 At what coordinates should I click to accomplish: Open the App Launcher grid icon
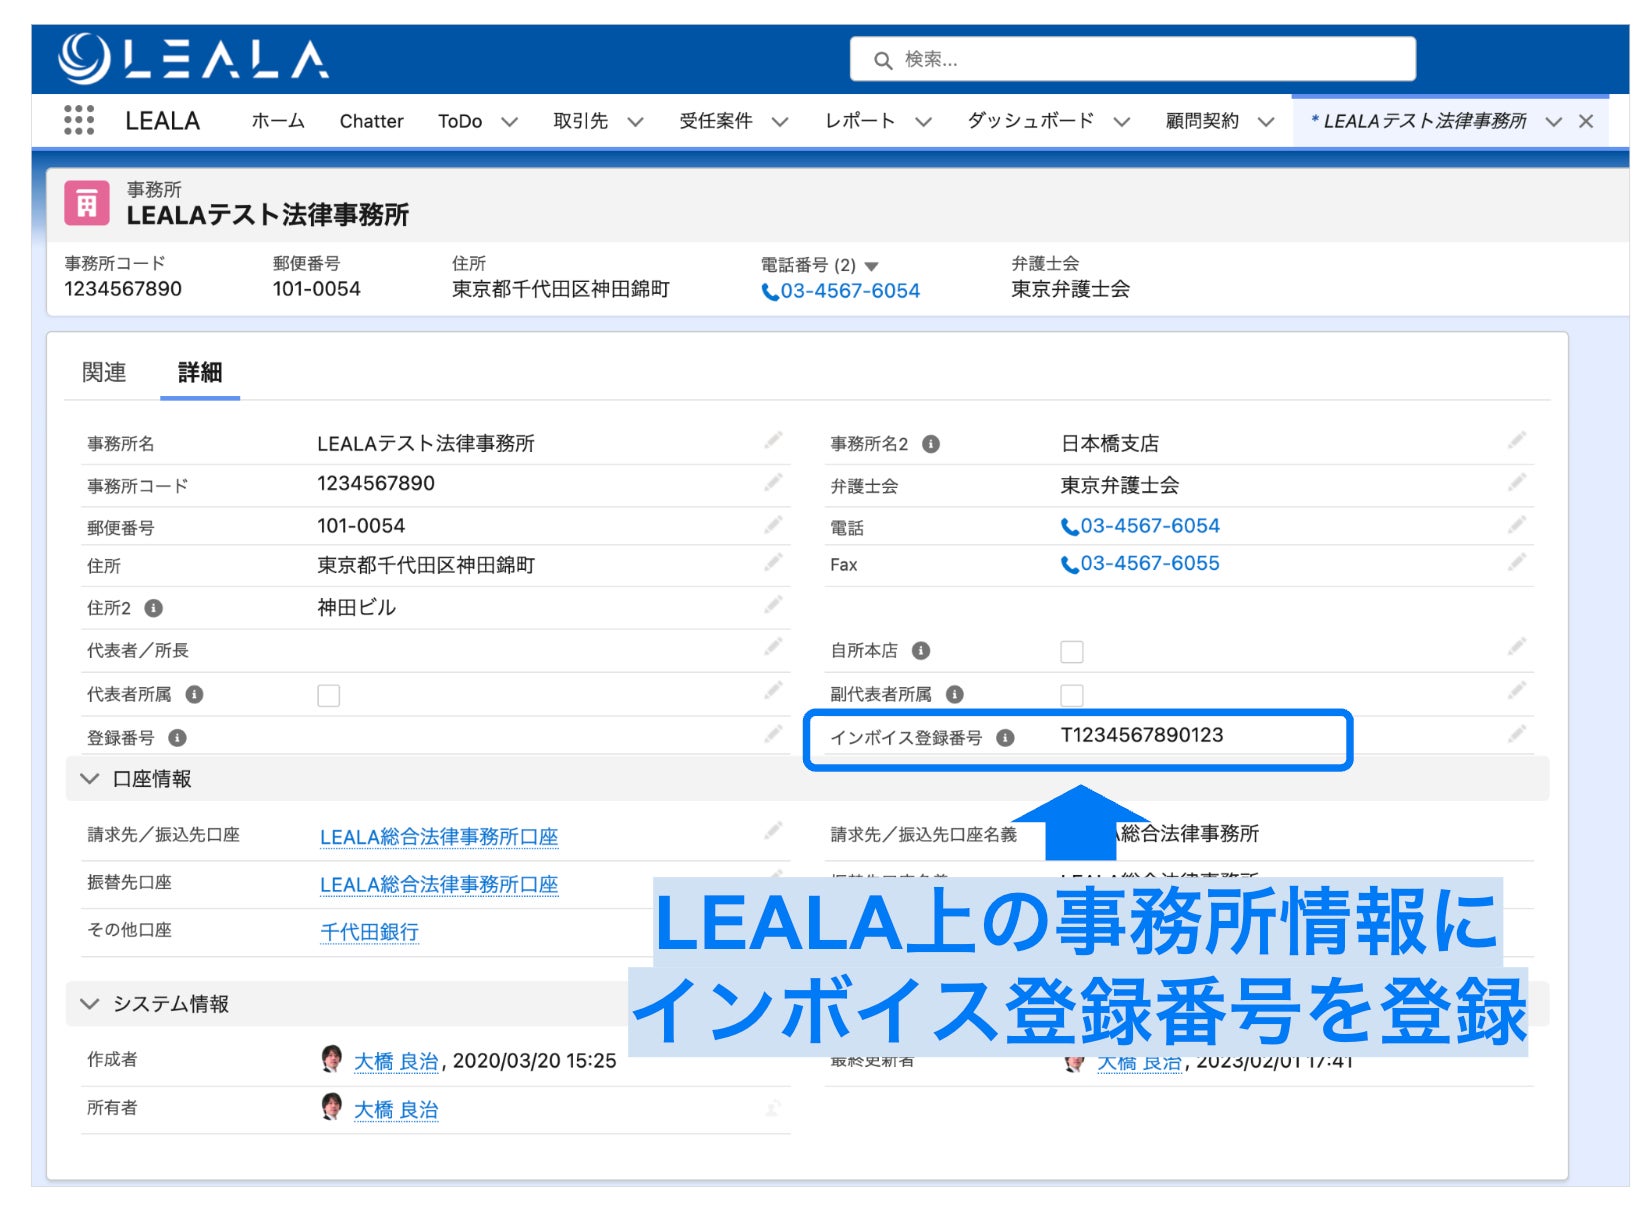pos(79,120)
